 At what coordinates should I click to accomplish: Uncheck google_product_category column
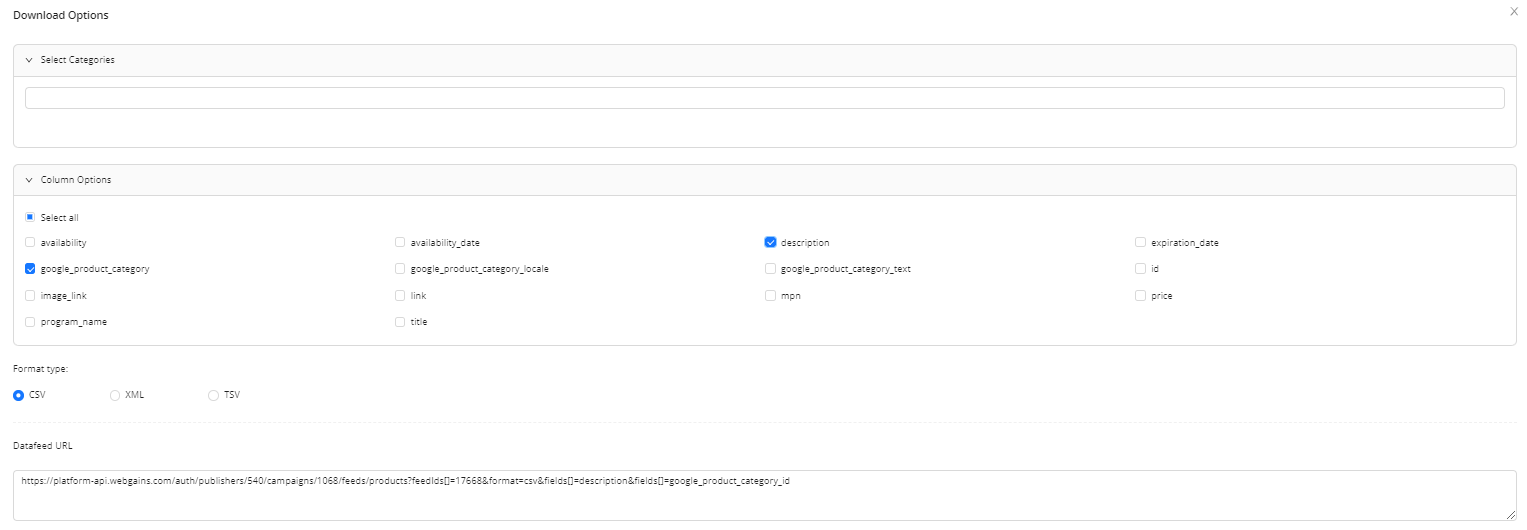pyautogui.click(x=30, y=269)
